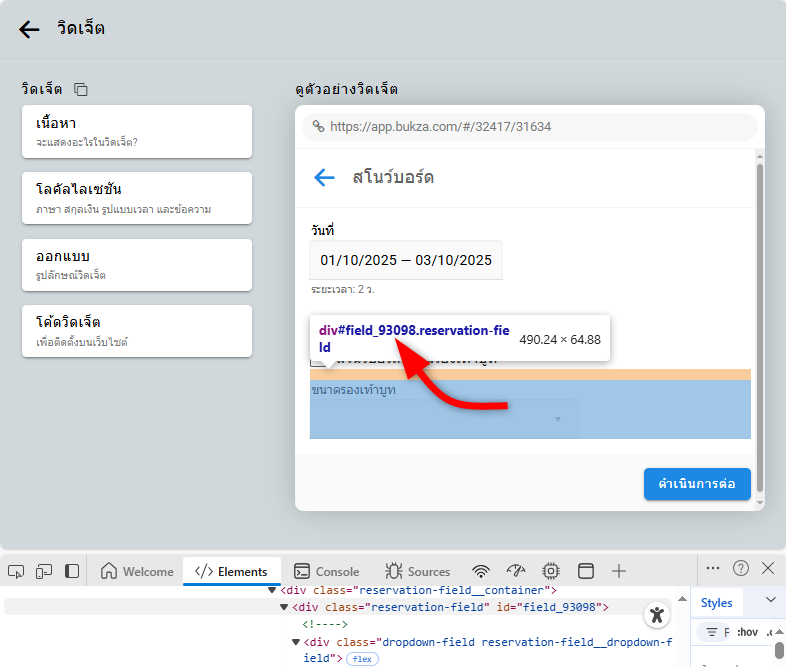Screen dimensions: 786x667
Task: Open the Application tool icon in DevTools
Action: [x=586, y=571]
